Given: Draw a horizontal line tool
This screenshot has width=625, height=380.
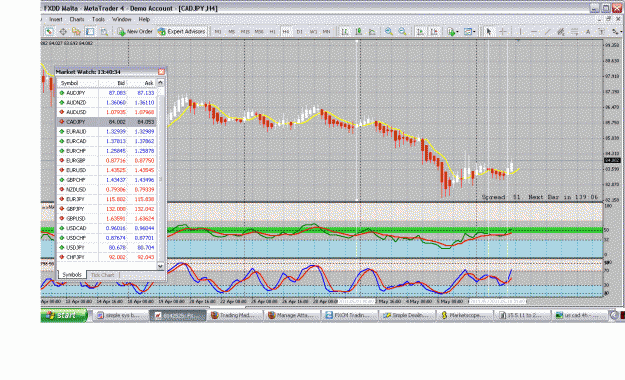Looking at the screenshot, I should (x=534, y=32).
